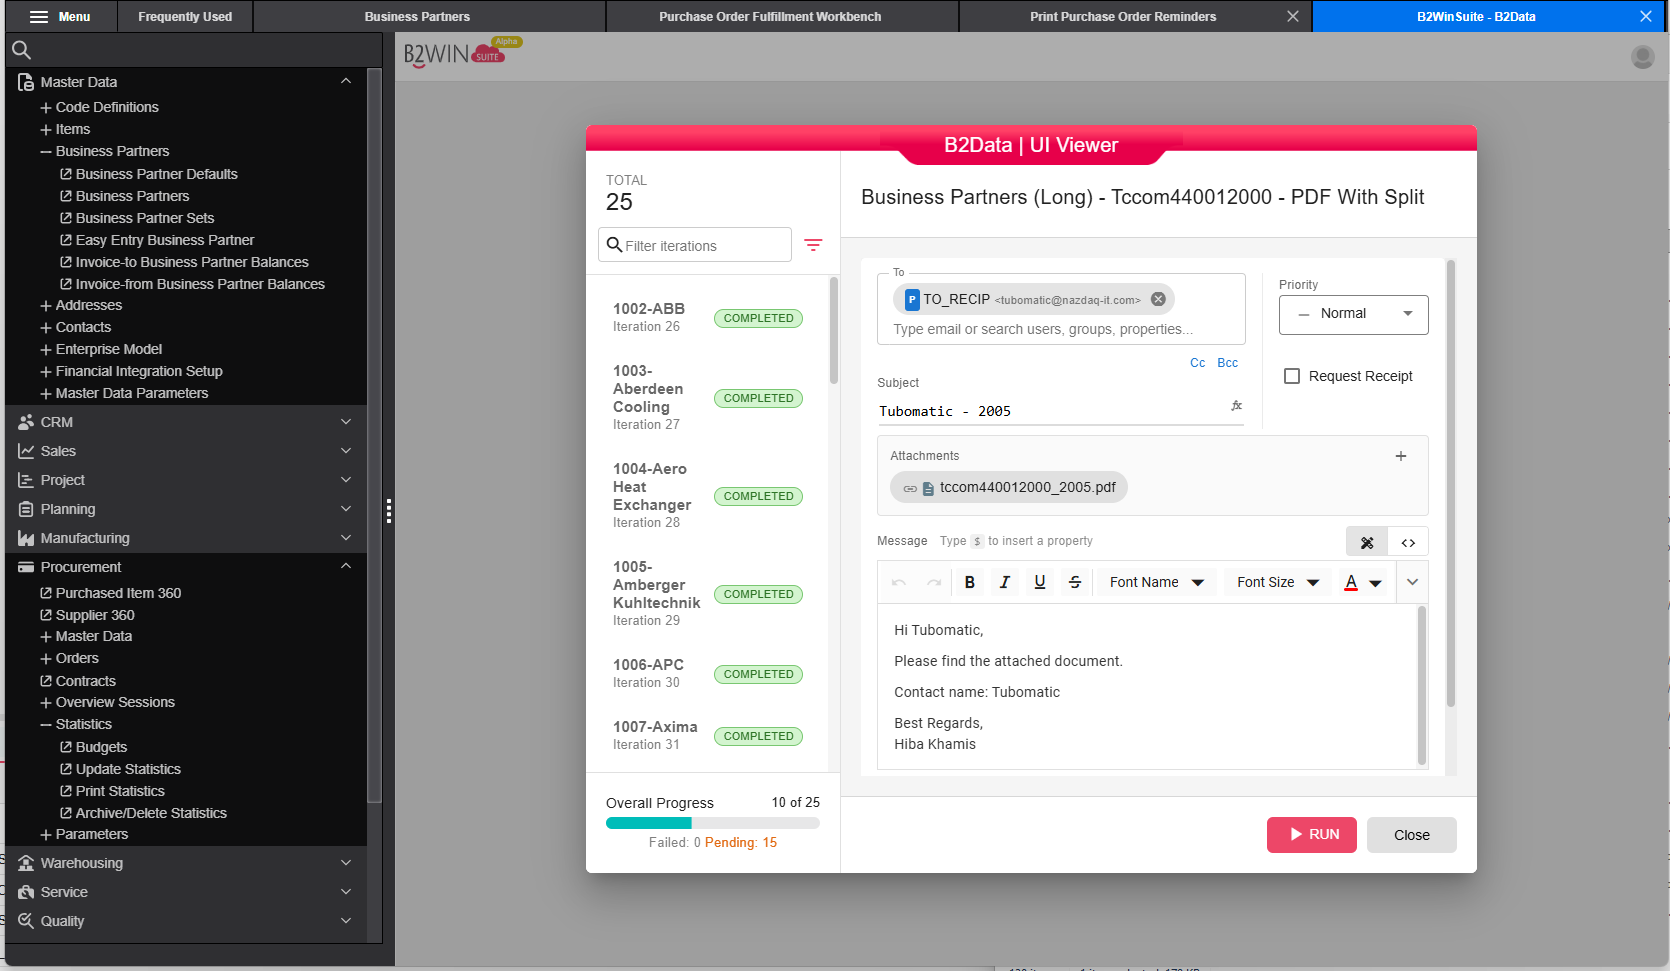
Task: Click the bold formatting button
Action: [969, 582]
